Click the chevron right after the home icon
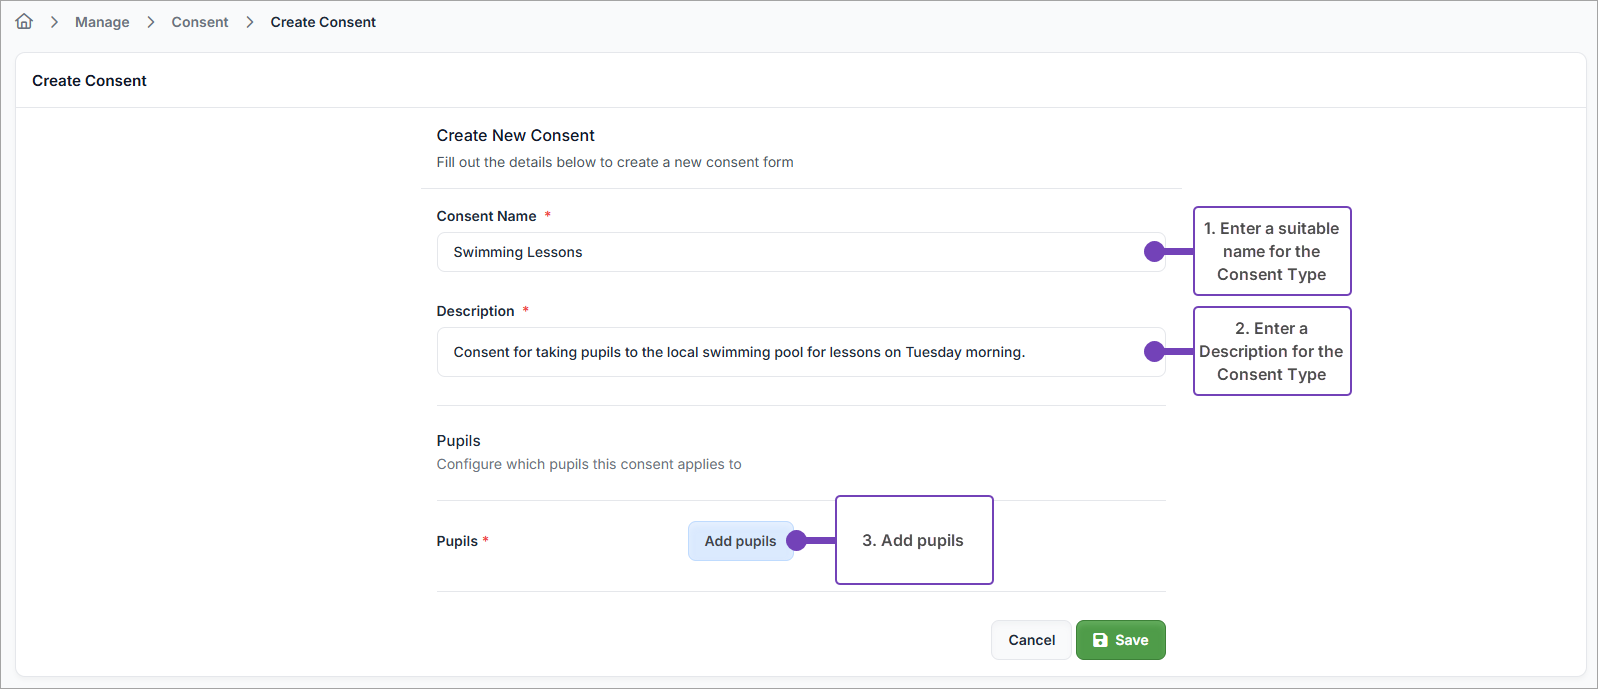Image resolution: width=1598 pixels, height=689 pixels. coord(54,22)
